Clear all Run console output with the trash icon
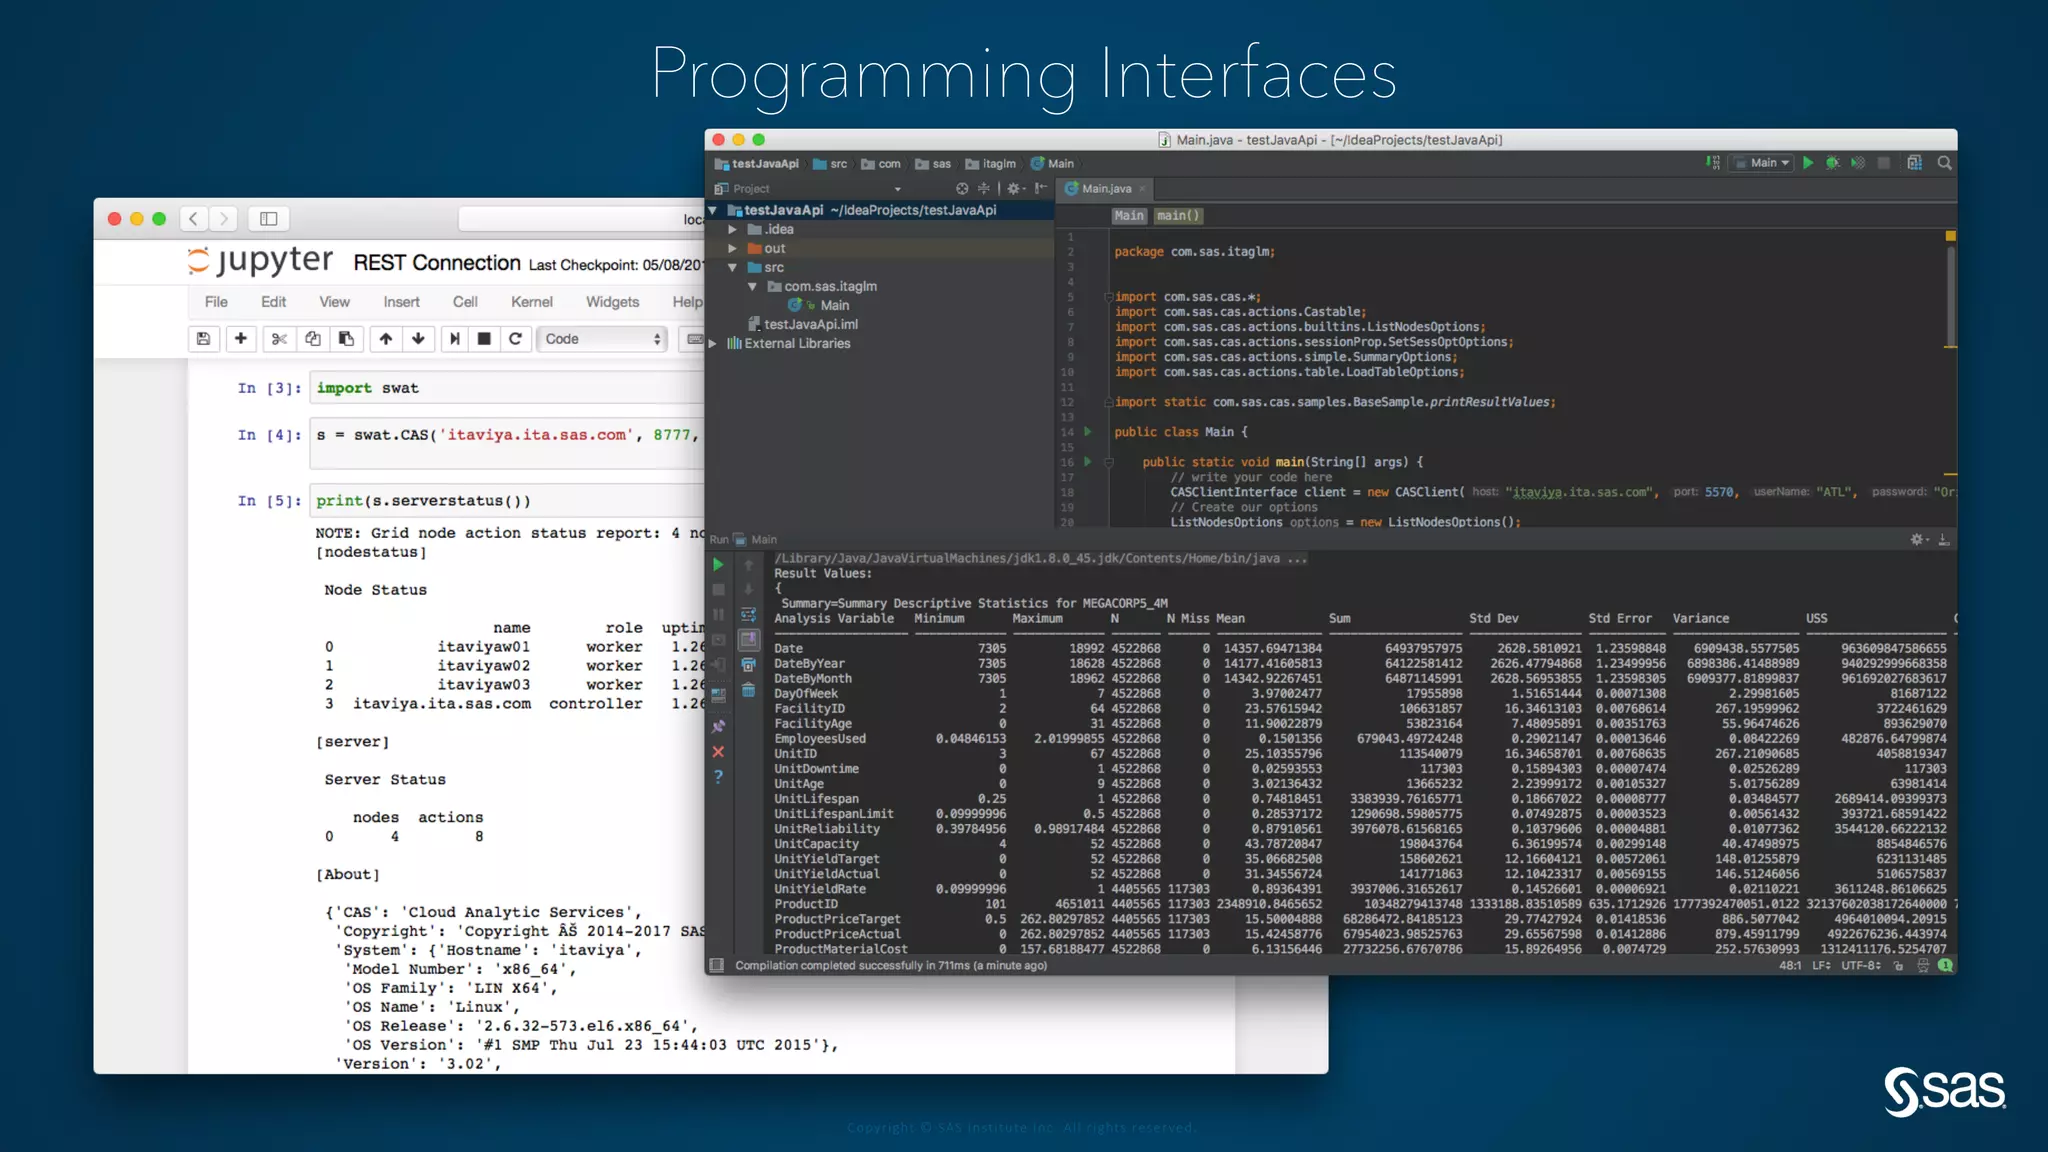The width and height of the screenshot is (2048, 1152). coord(748,690)
